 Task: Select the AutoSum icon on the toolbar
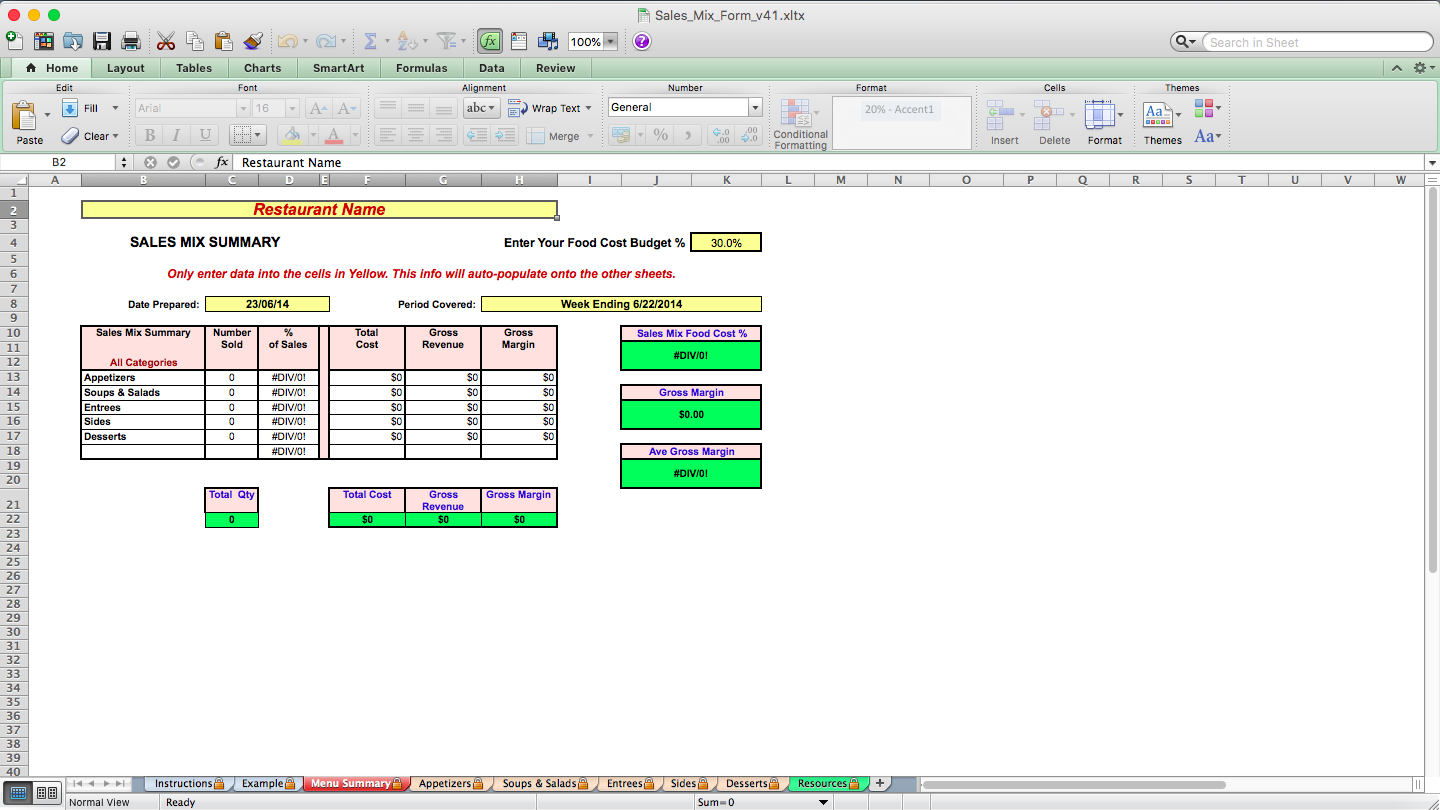coord(370,41)
